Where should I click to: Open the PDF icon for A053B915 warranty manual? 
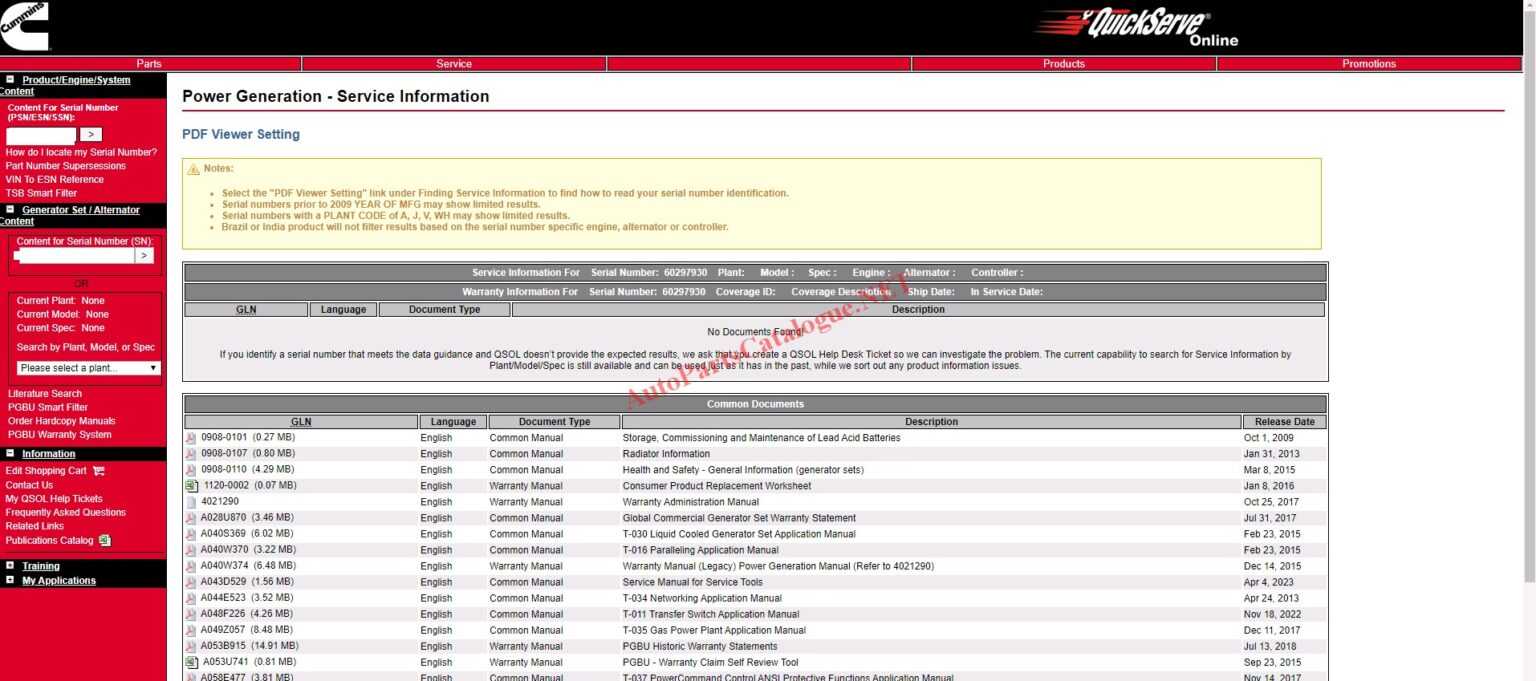[x=191, y=645]
